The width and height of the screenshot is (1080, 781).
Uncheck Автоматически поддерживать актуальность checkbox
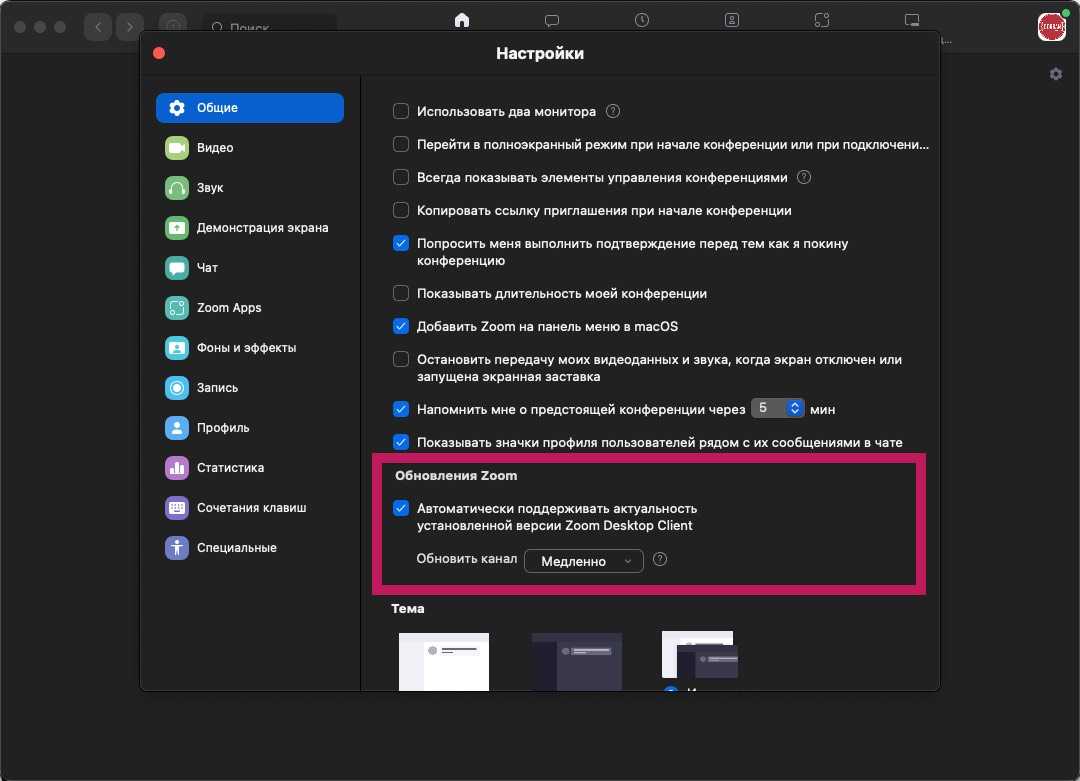[x=401, y=508]
